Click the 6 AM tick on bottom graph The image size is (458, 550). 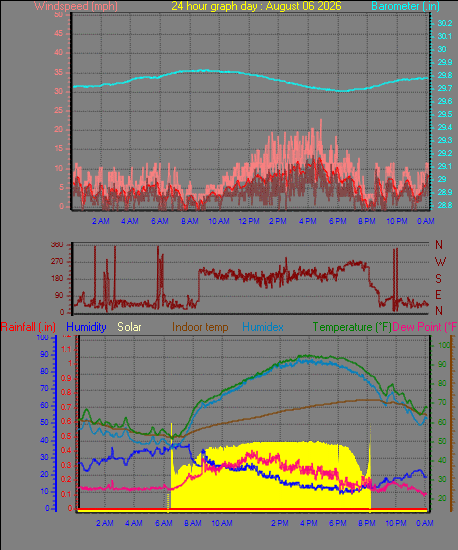pos(163,523)
